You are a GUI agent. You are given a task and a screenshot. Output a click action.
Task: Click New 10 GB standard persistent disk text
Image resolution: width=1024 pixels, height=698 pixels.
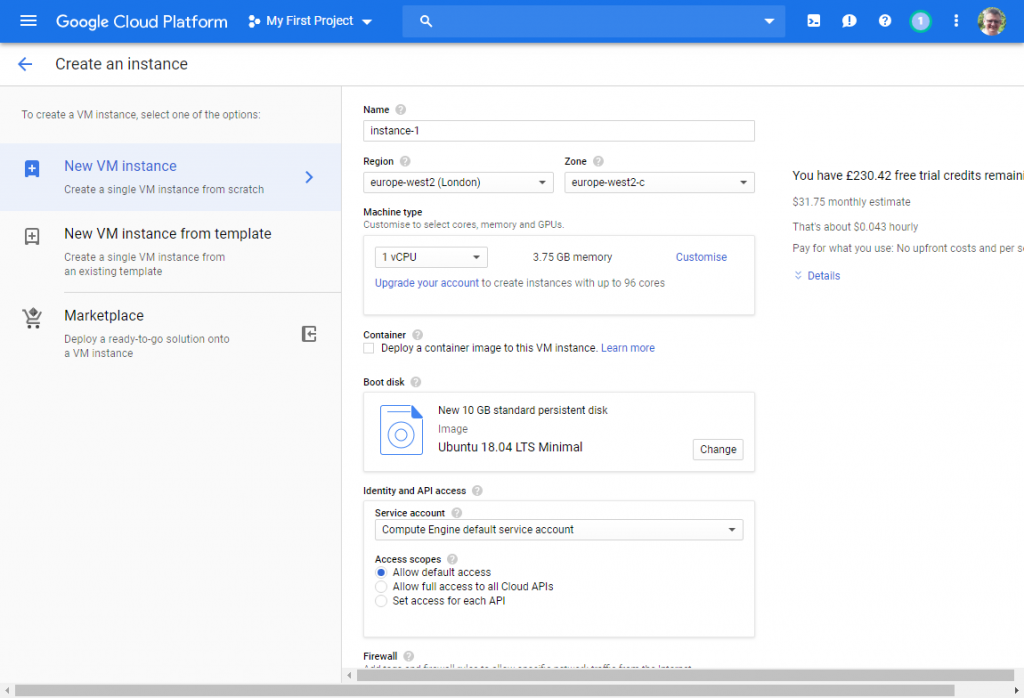click(522, 410)
